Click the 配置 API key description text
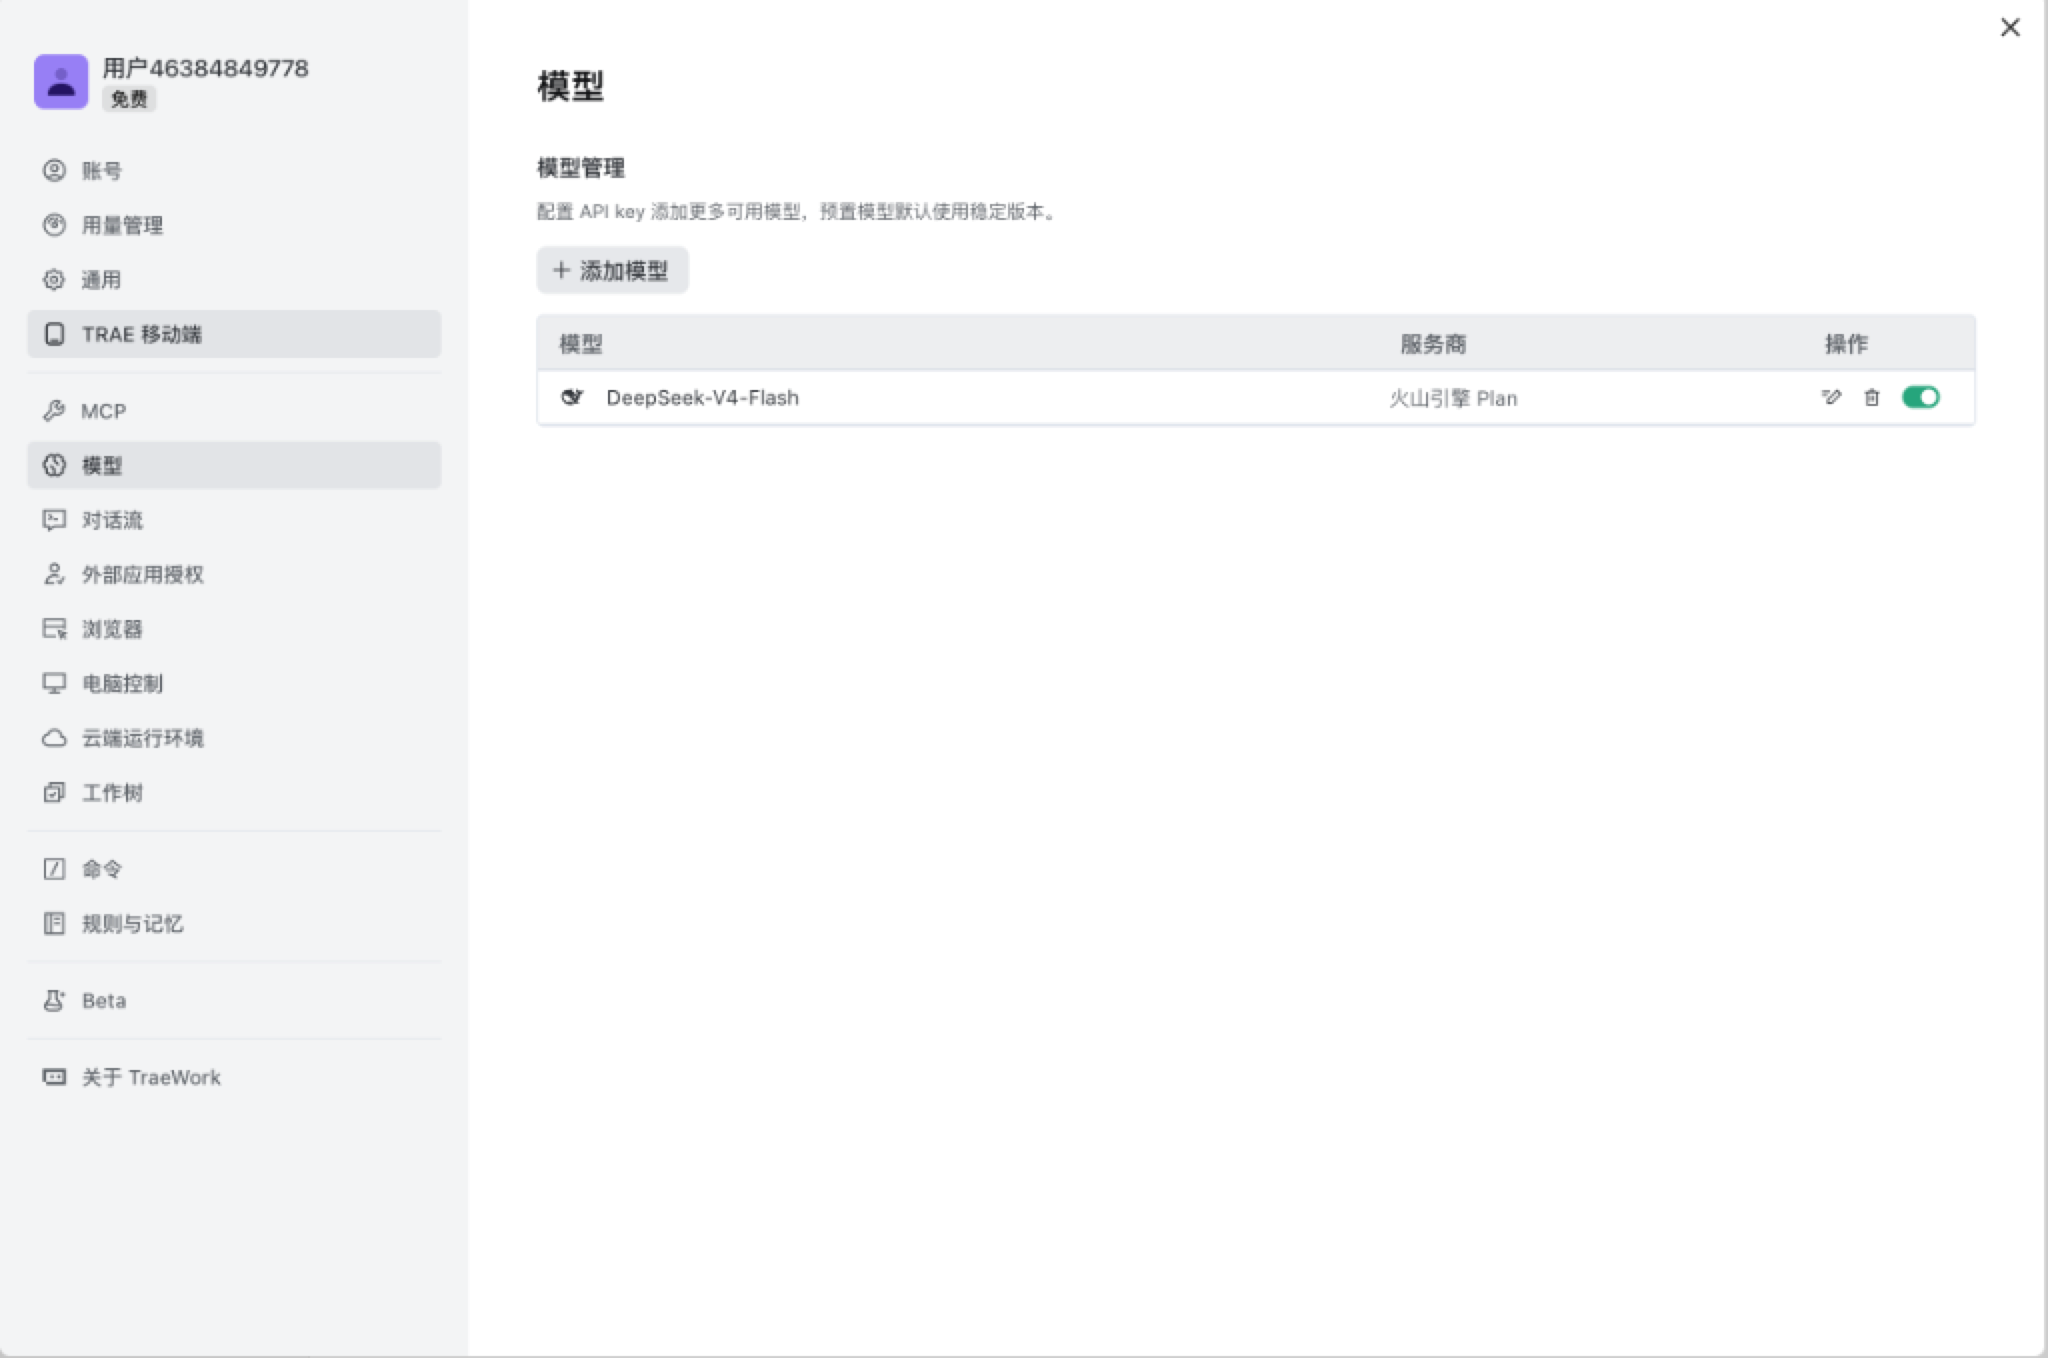Viewport: 2048px width, 1358px height. click(x=797, y=211)
